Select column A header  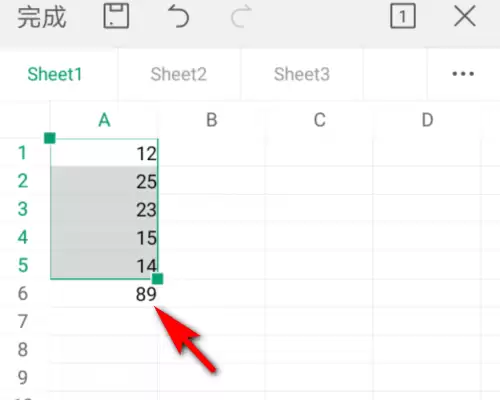coord(104,120)
